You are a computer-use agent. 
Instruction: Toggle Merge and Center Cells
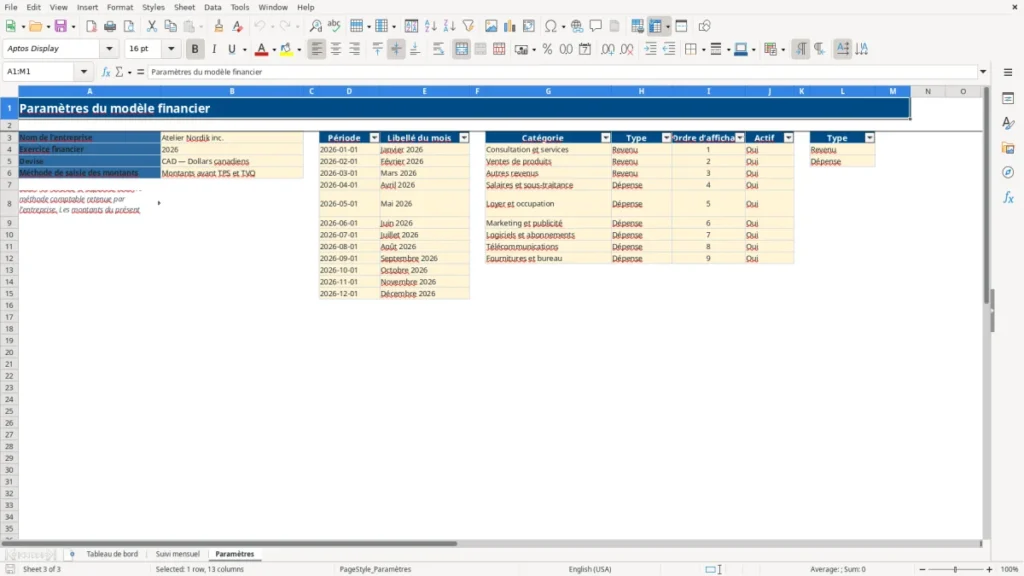click(462, 49)
